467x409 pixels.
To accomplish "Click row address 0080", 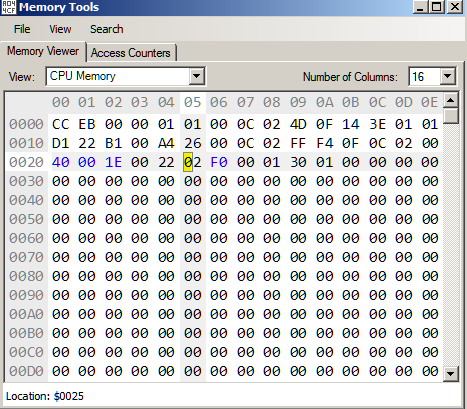I will point(26,276).
